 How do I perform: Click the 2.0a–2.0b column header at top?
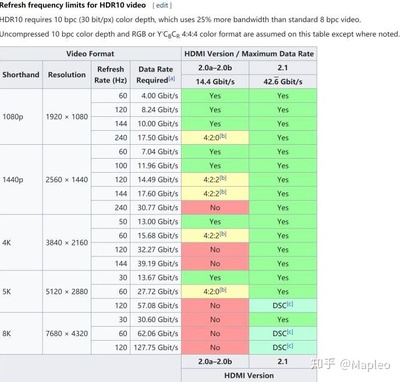(x=215, y=68)
